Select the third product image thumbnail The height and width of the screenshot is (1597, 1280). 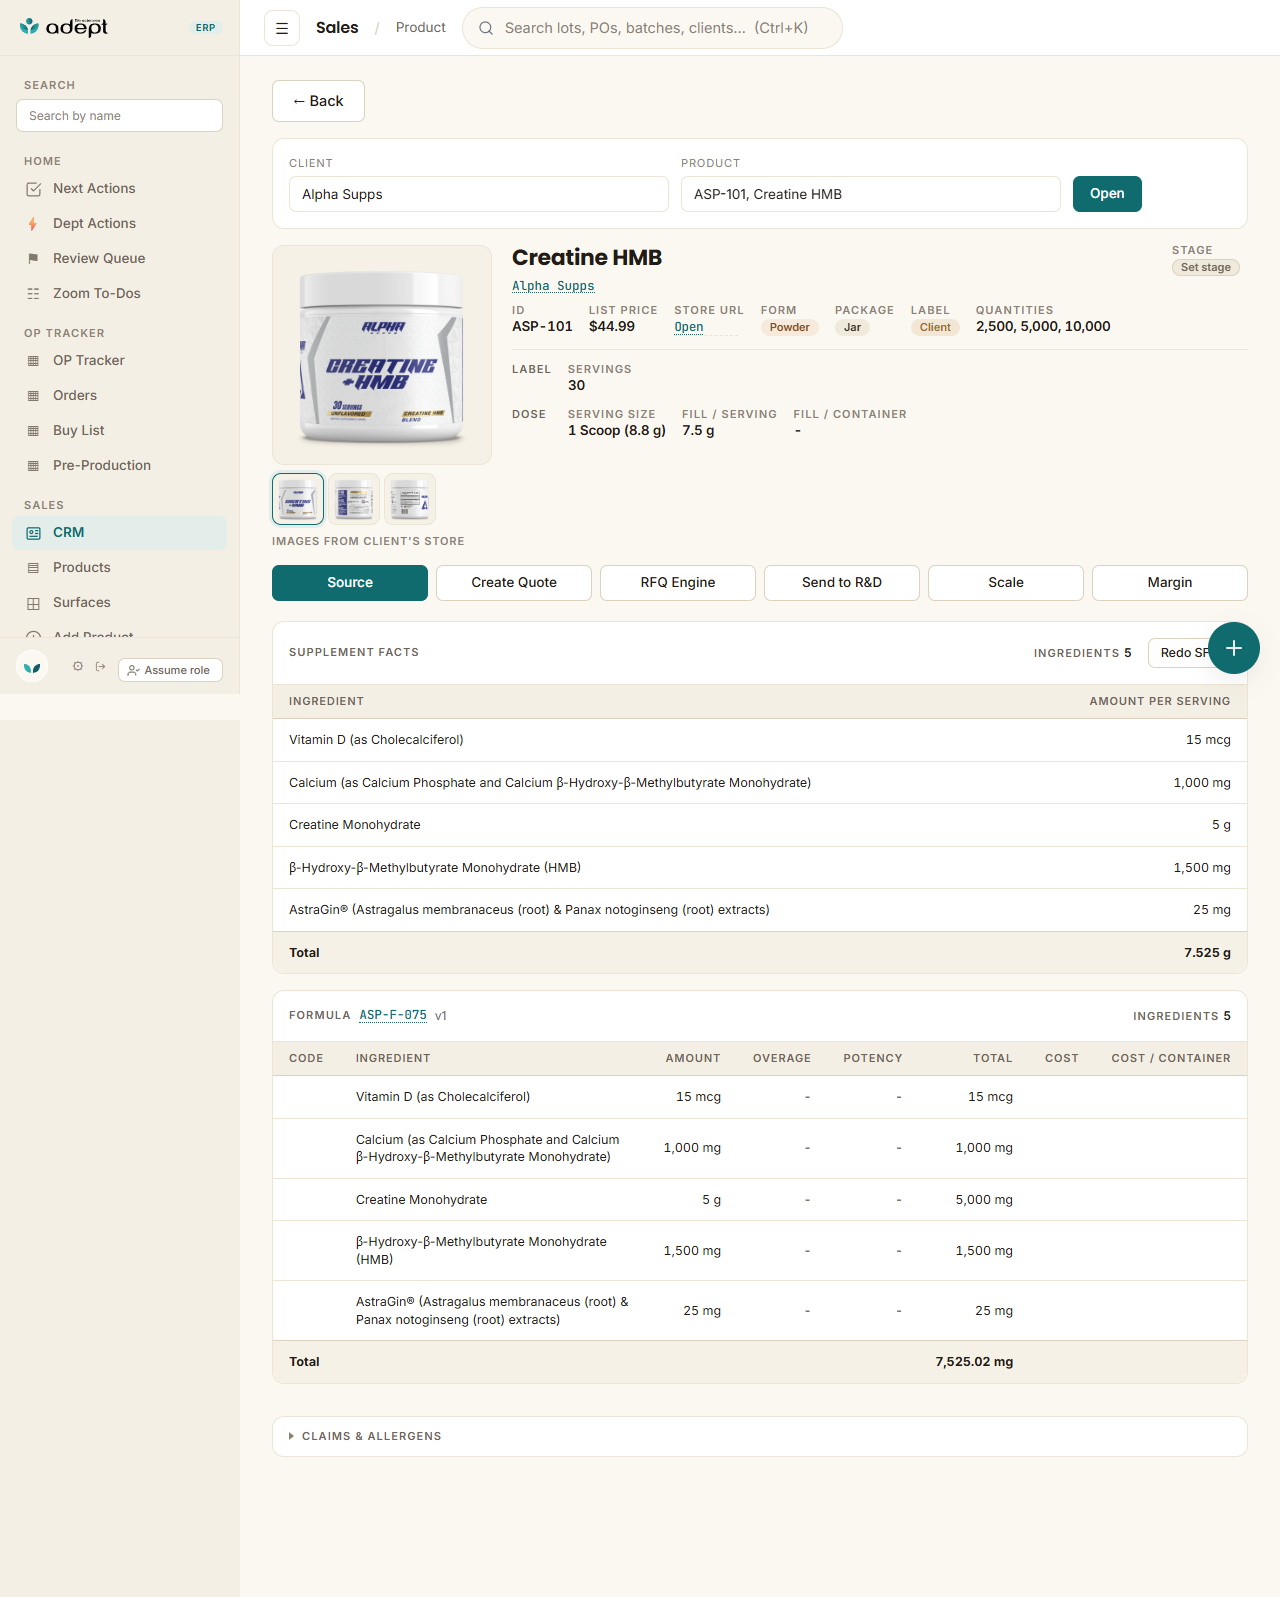(410, 499)
